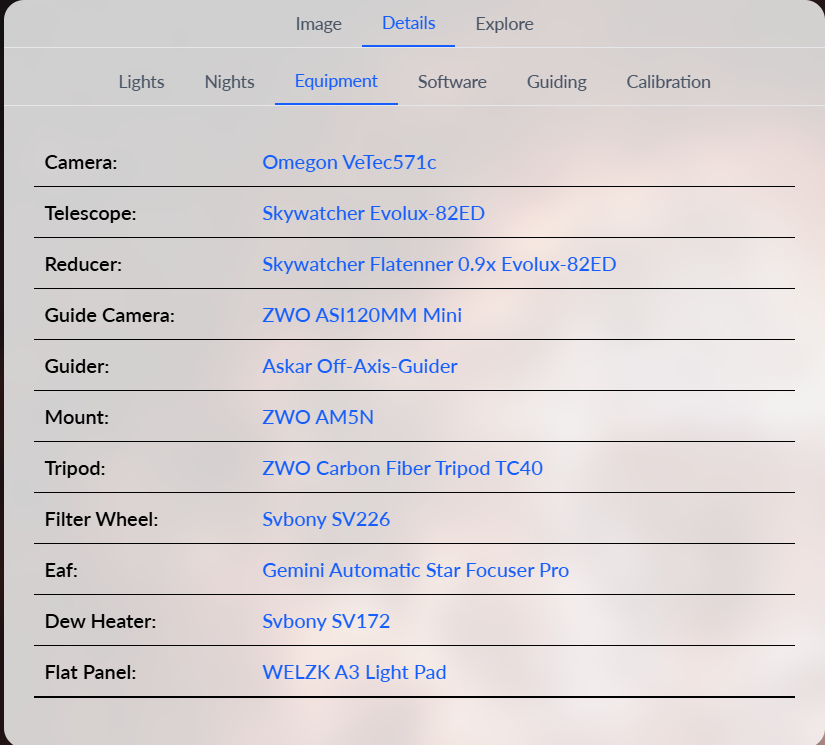Follow the ZWO AM5N mount link
825x745 pixels.
(x=318, y=417)
